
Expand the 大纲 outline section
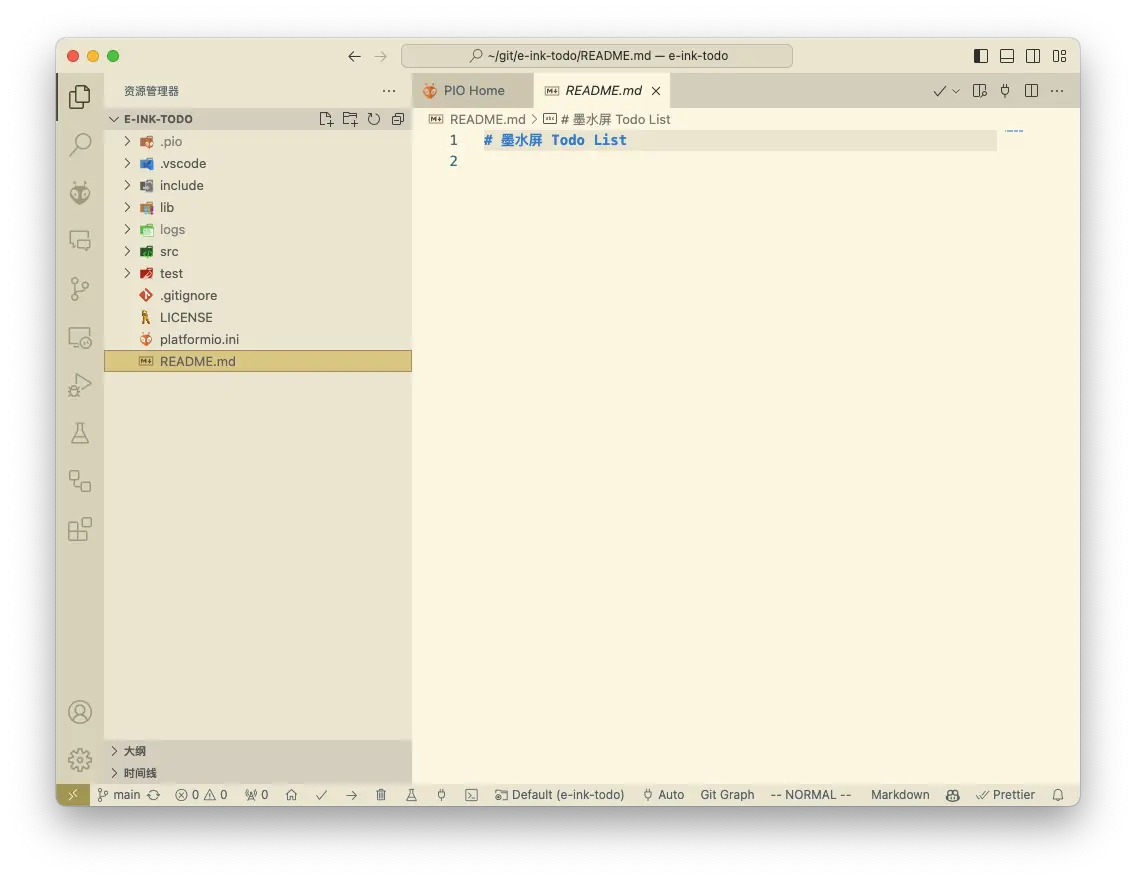coord(134,751)
